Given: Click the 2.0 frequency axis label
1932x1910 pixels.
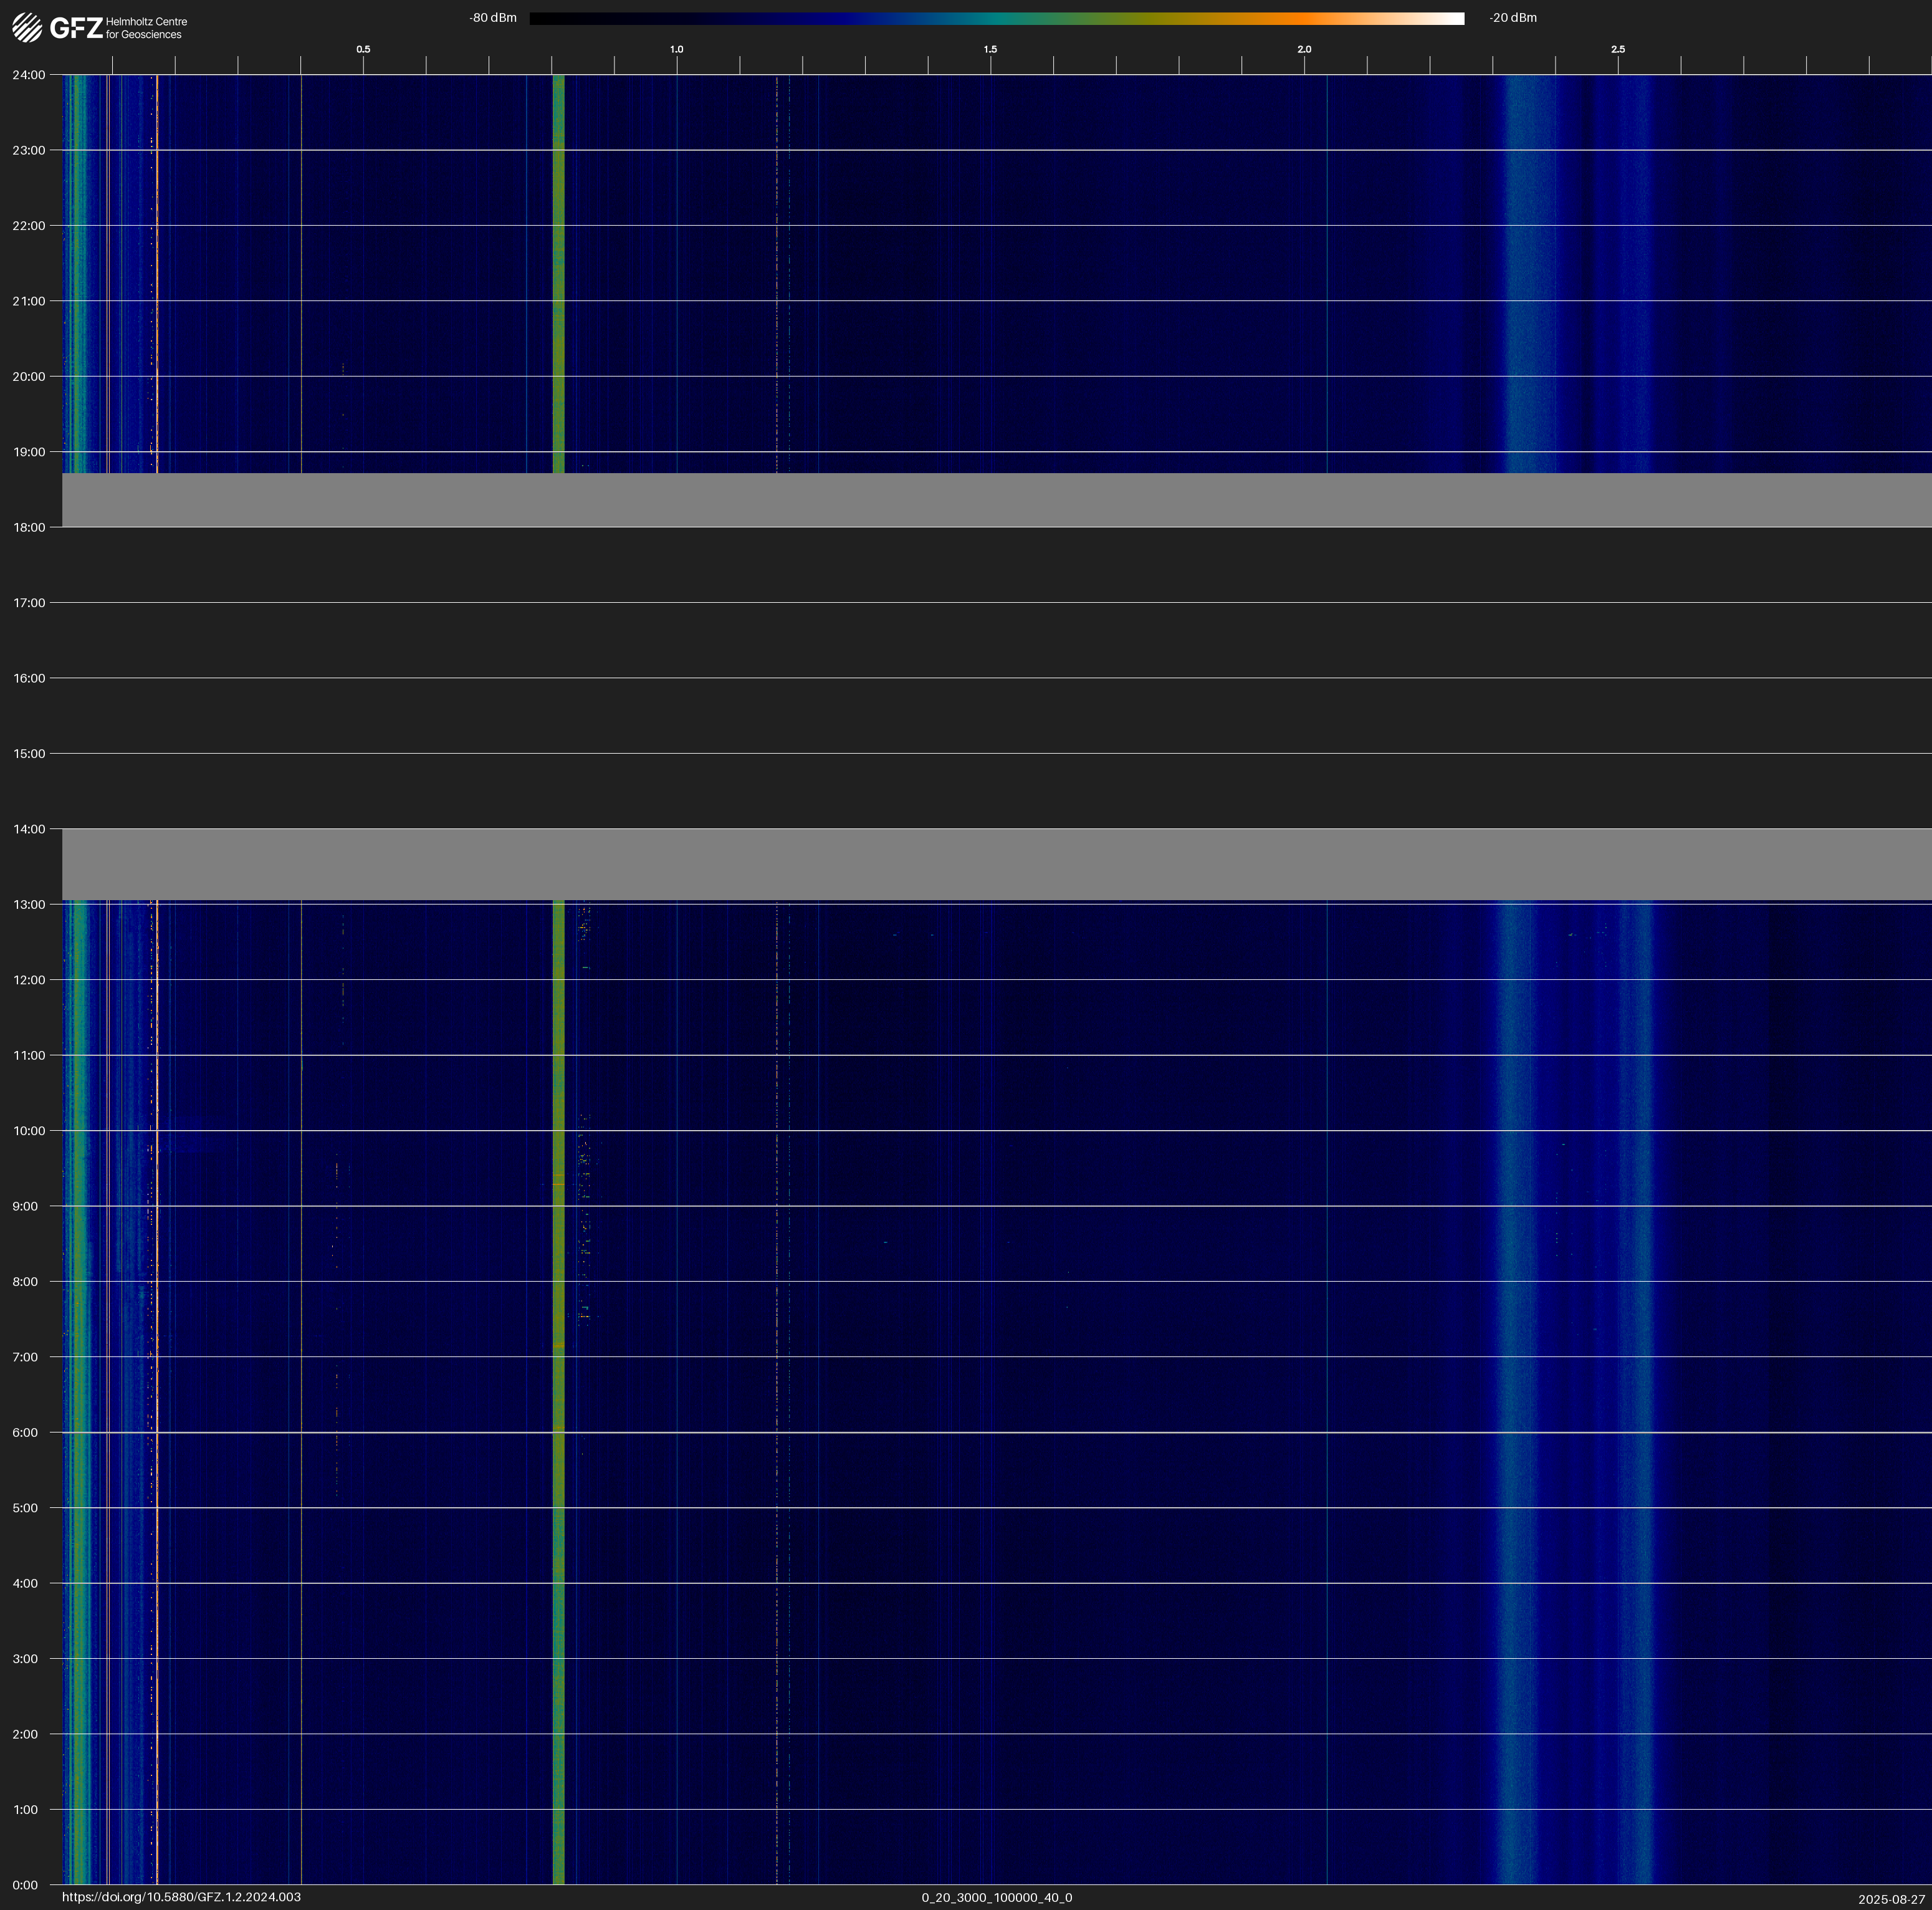Looking at the screenshot, I should (1304, 49).
